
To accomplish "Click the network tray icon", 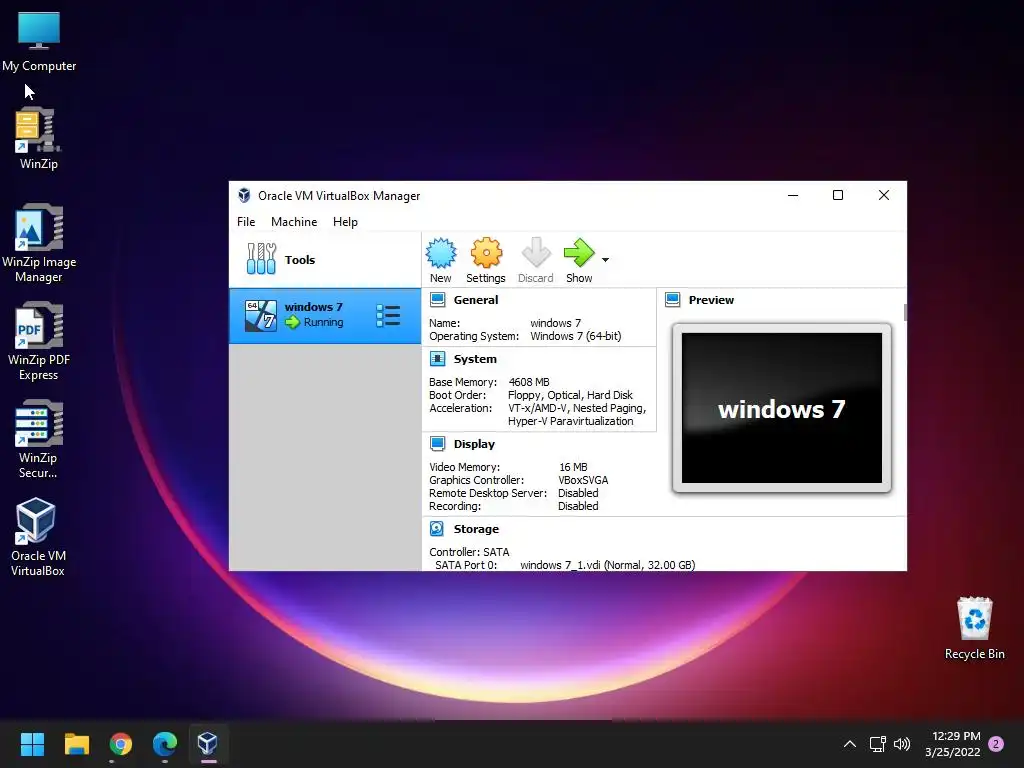I will (878, 744).
